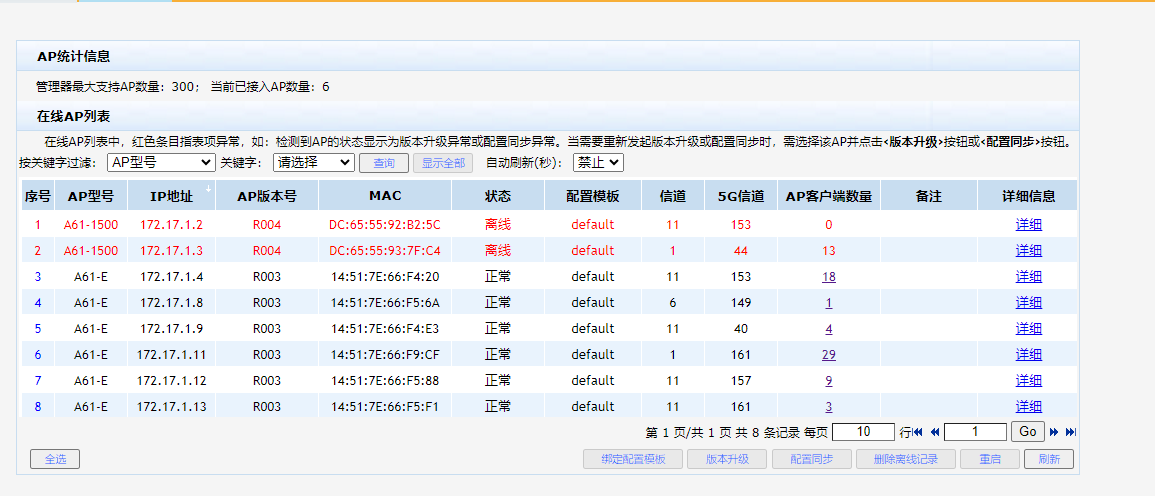Click previous page arrow icon
1155x496 pixels.
(935, 432)
